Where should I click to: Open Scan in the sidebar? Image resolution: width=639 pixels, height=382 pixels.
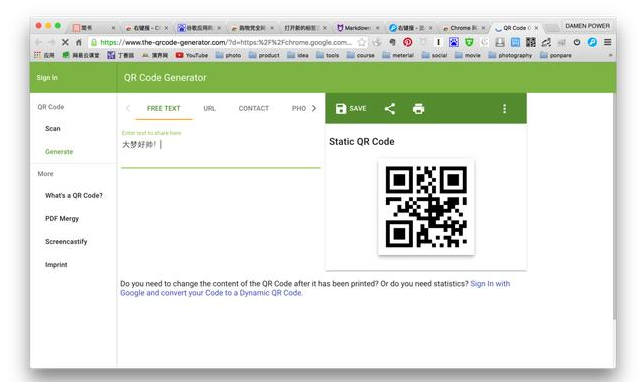point(53,128)
